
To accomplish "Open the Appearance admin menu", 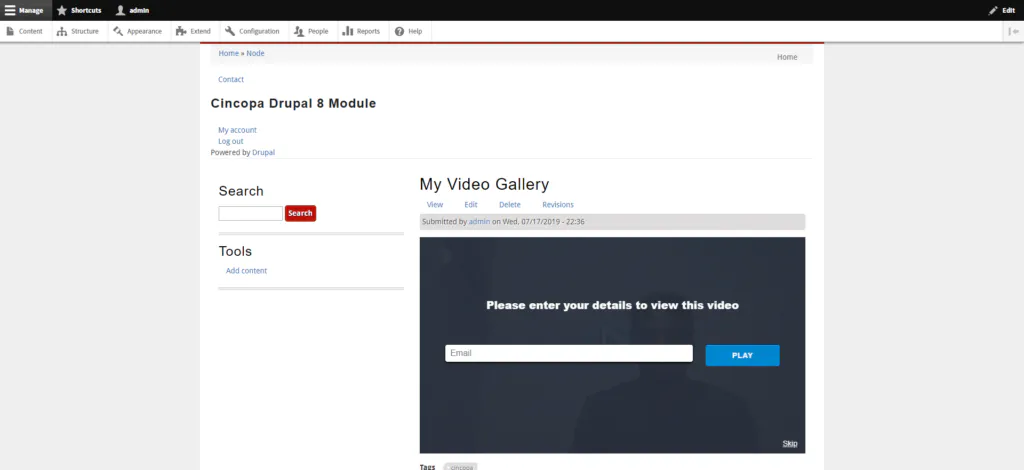I will click(137, 31).
